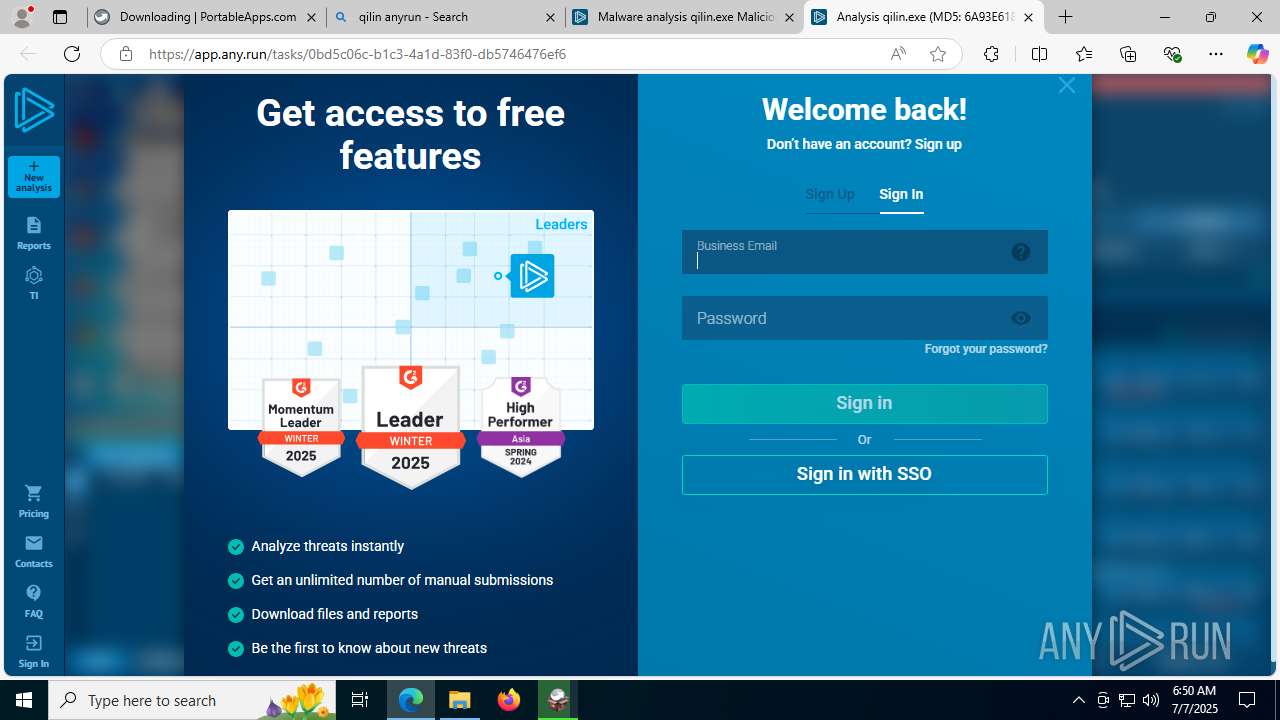Open File Explorer from taskbar

tap(460, 700)
